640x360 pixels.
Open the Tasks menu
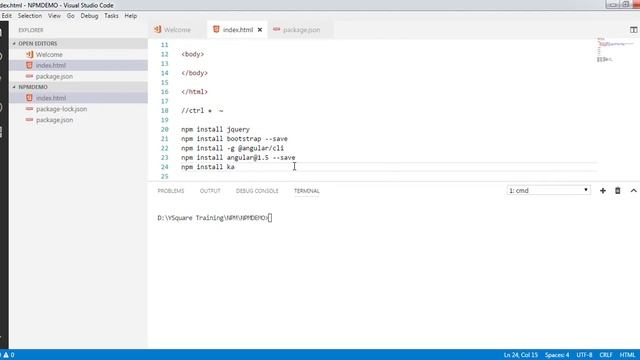point(111,16)
